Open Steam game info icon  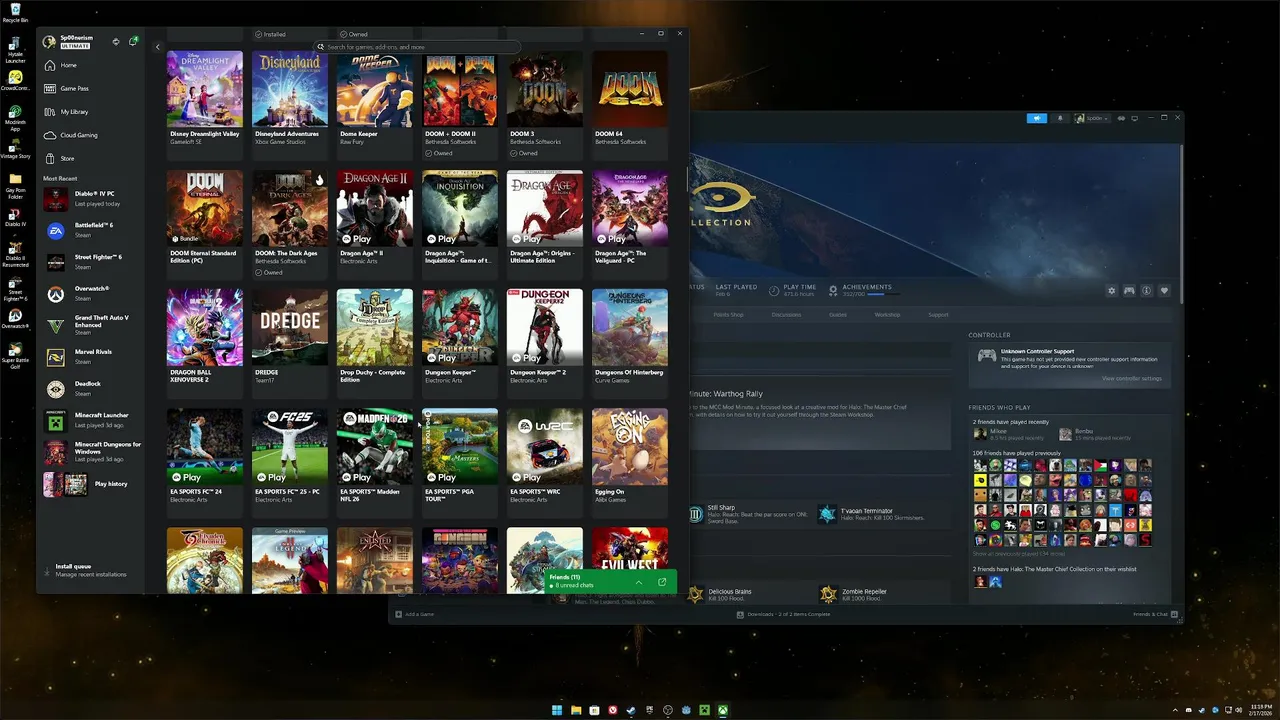point(1147,291)
